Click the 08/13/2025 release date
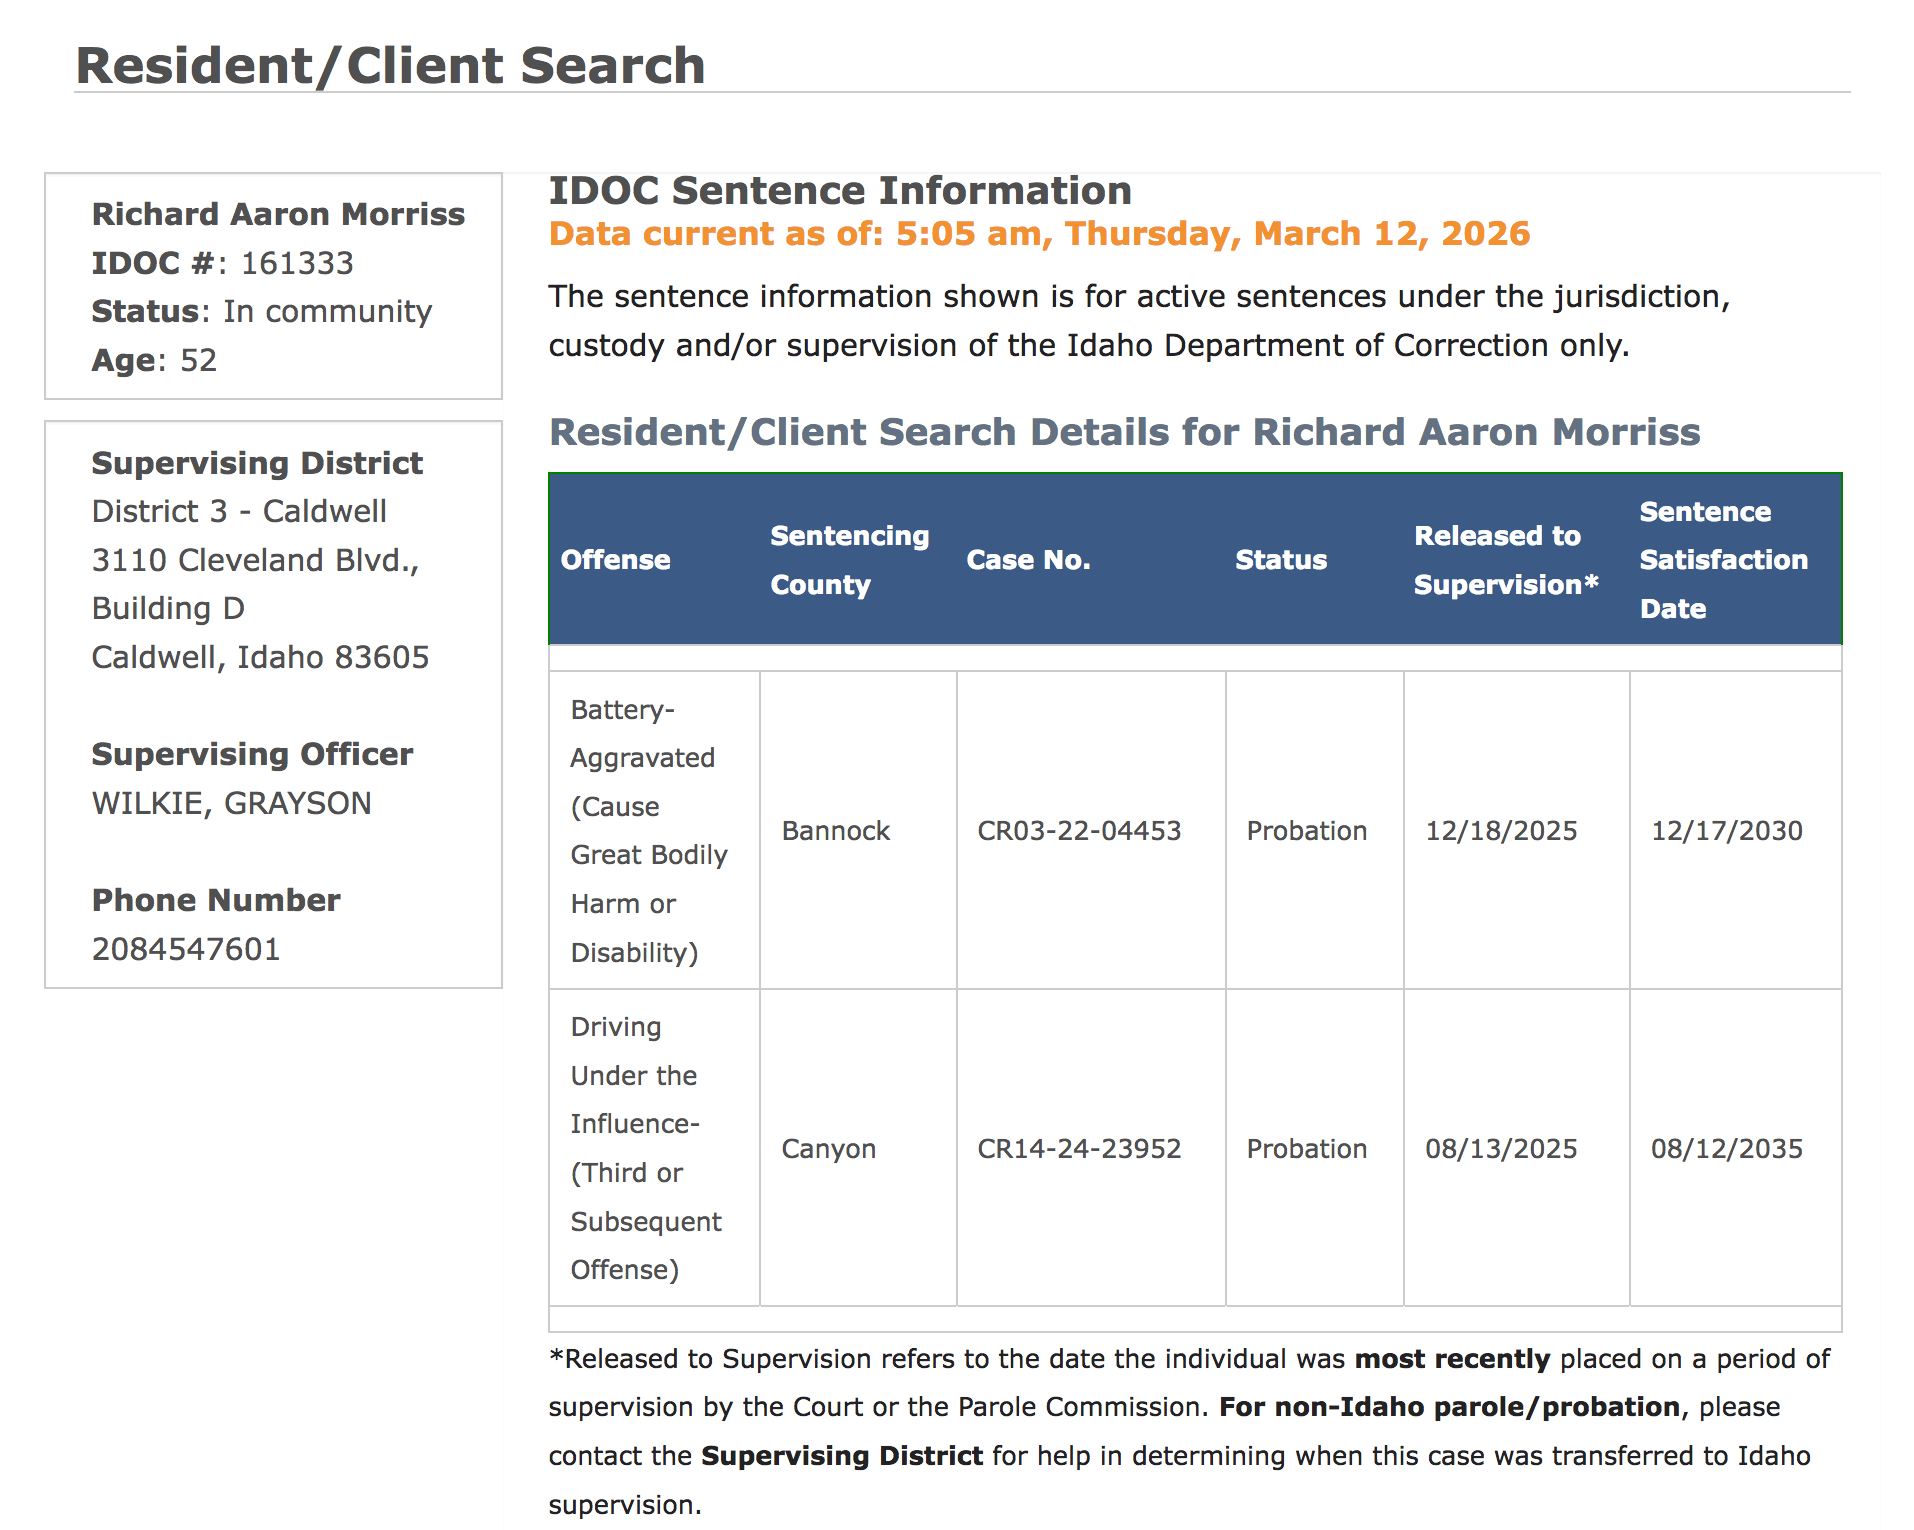The width and height of the screenshot is (1914, 1530). 1500,1149
